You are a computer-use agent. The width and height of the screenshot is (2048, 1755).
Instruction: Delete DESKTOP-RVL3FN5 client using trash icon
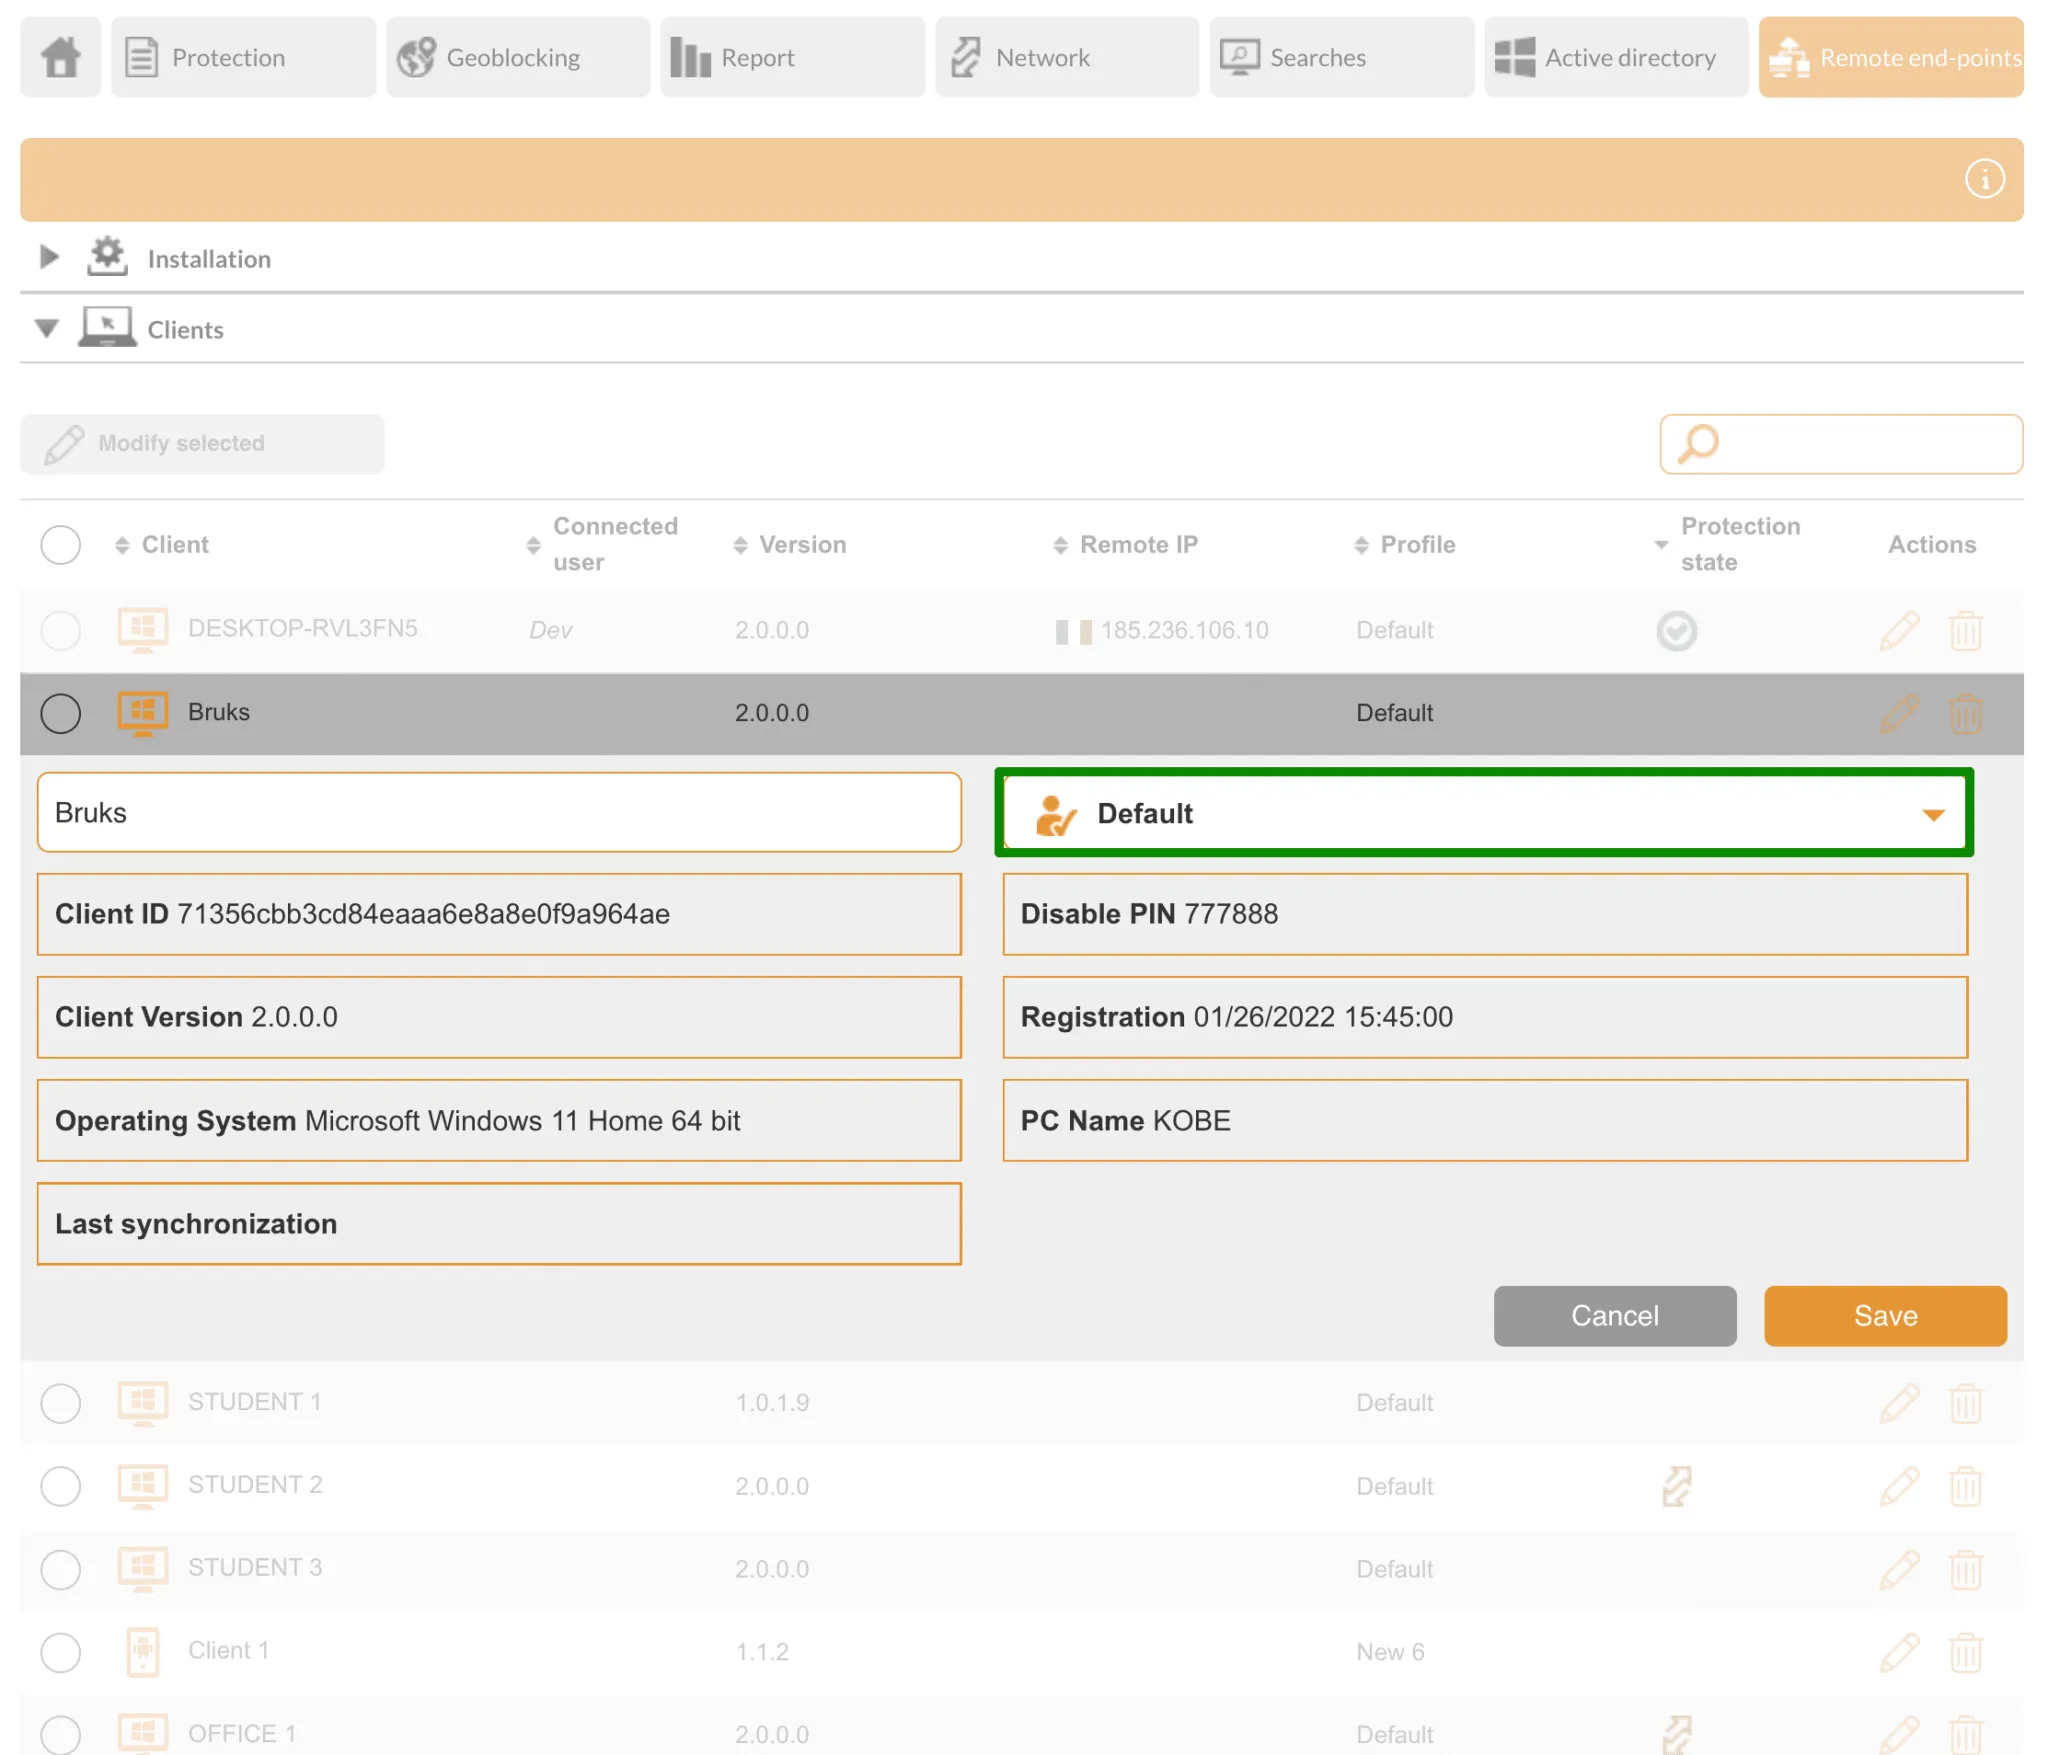click(x=1965, y=631)
